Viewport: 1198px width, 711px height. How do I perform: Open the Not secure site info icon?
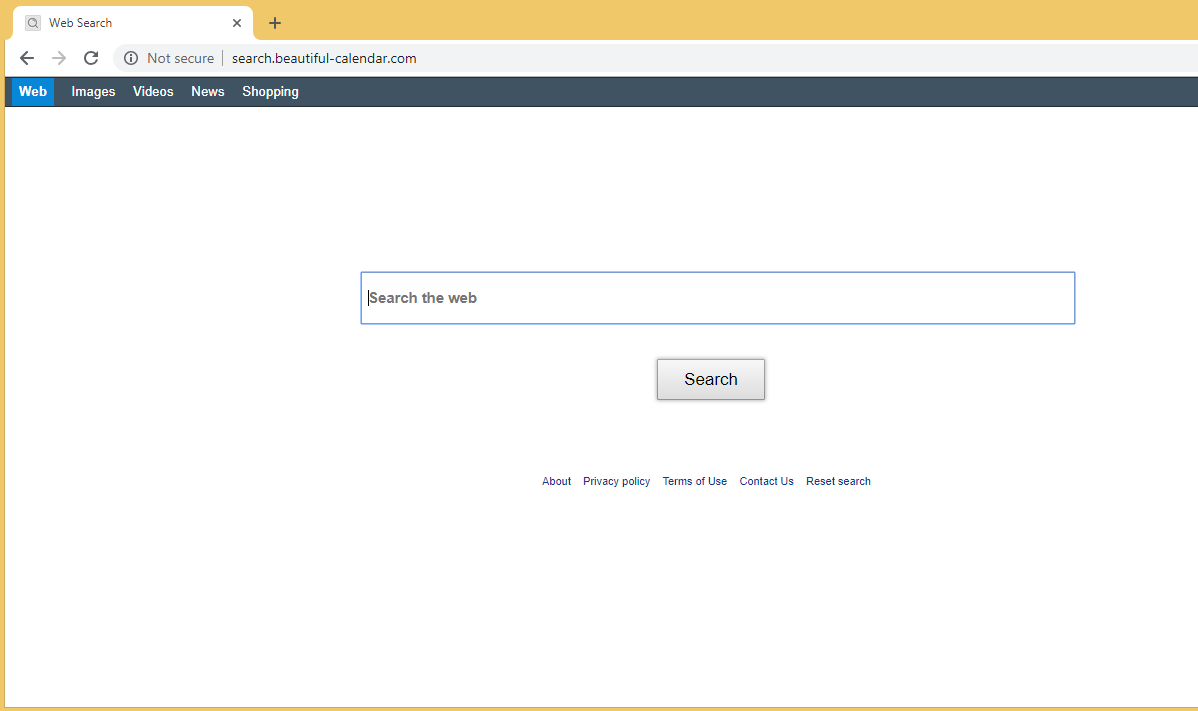tap(131, 58)
